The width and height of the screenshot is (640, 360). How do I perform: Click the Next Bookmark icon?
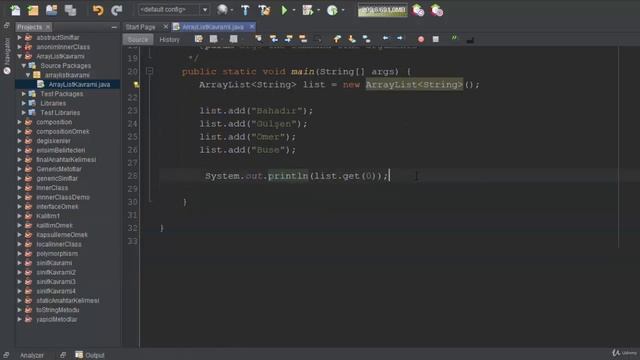click(x=352, y=39)
